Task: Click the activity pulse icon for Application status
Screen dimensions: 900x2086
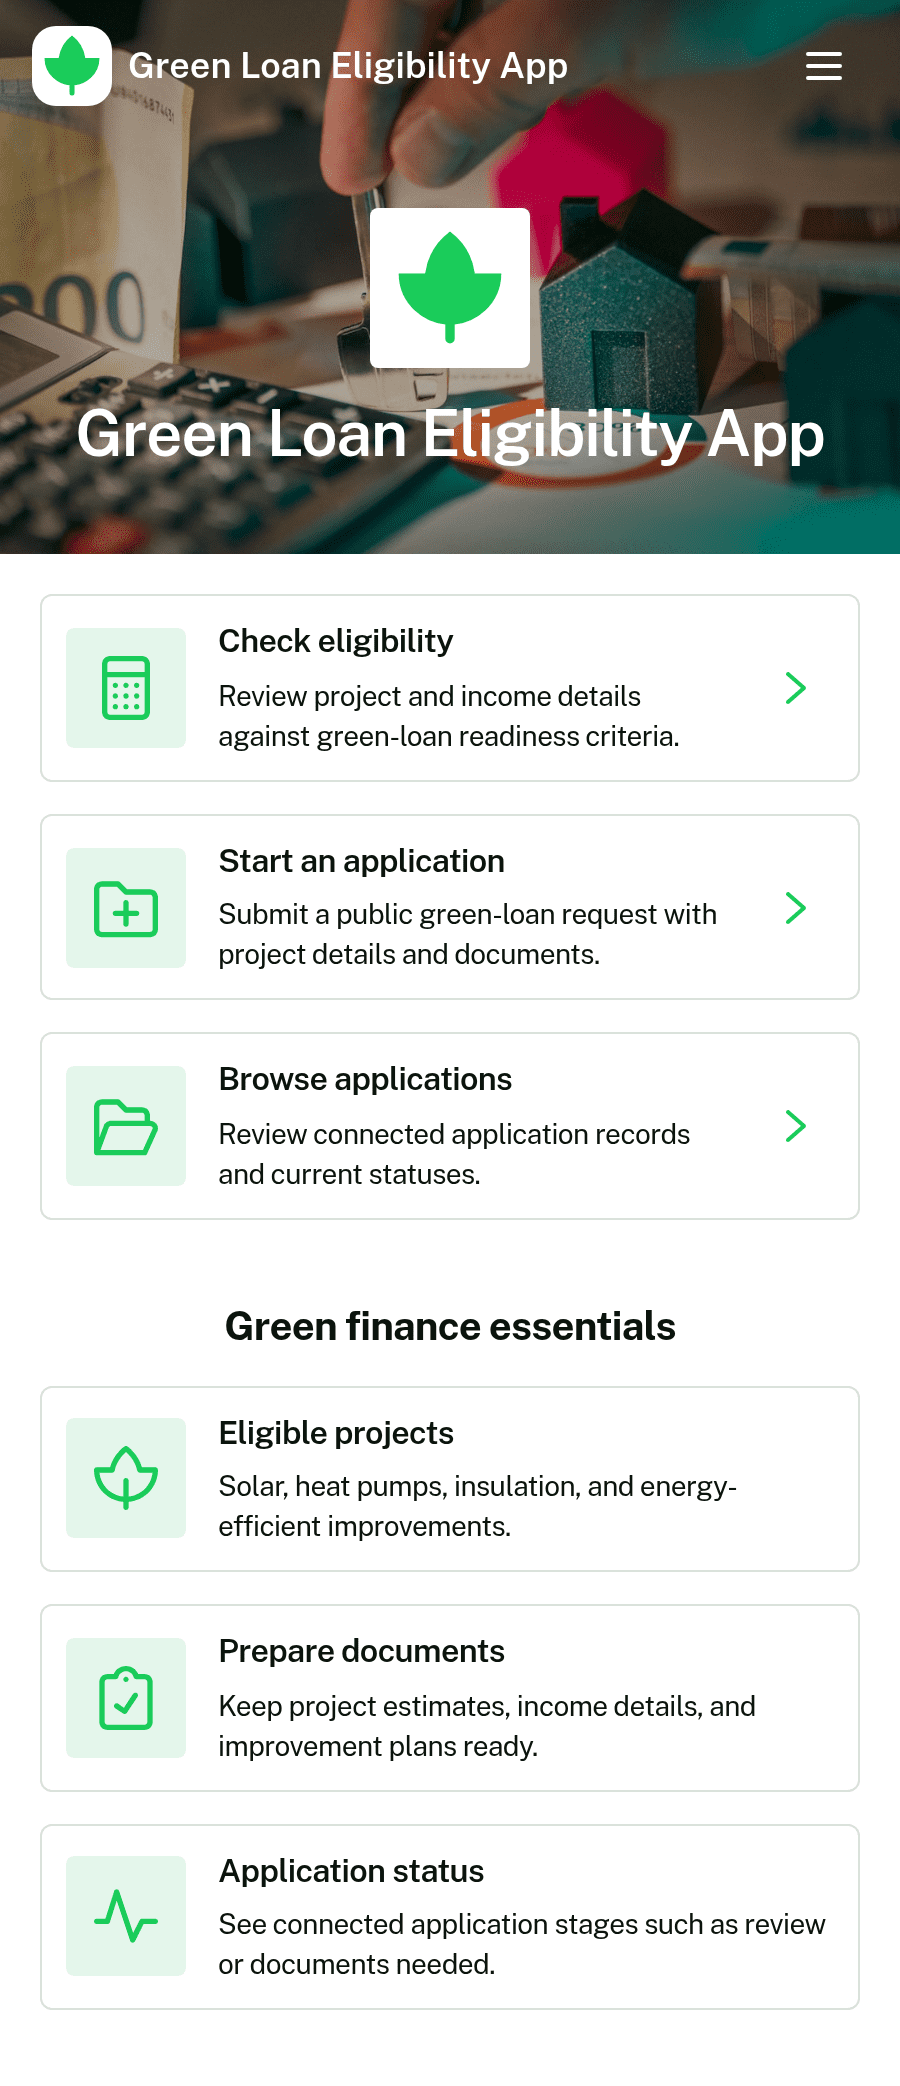Action: (126, 1916)
